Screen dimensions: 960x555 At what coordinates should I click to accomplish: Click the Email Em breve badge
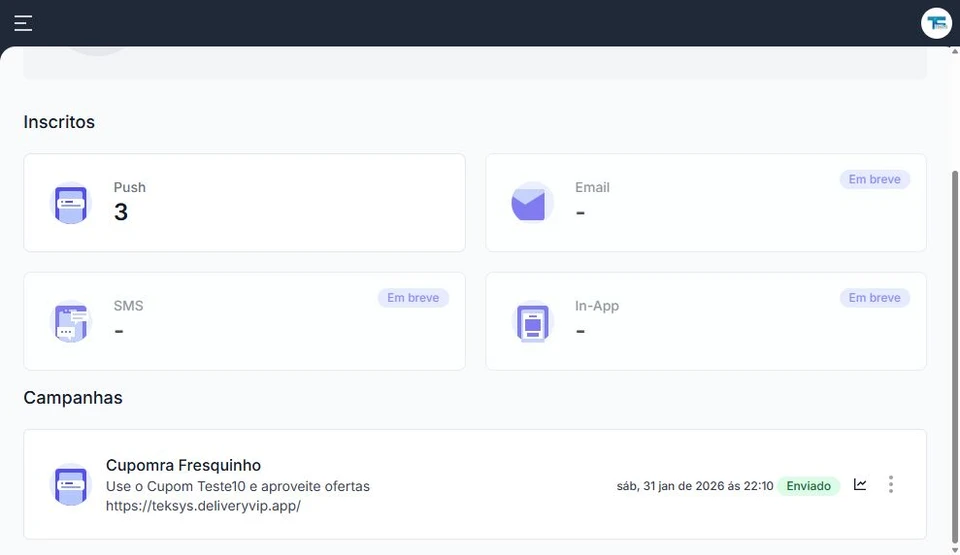pyautogui.click(x=874, y=179)
